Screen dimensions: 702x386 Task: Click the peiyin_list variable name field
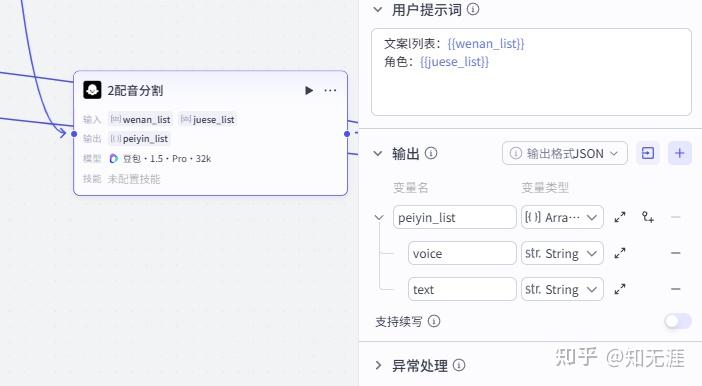pyautogui.click(x=454, y=217)
